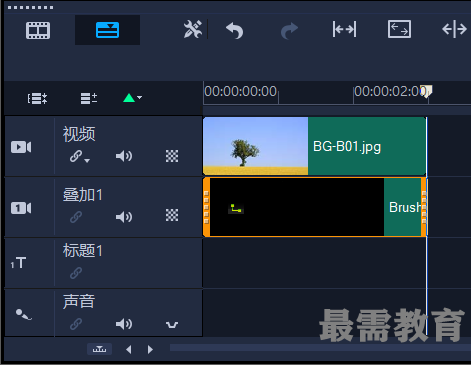471x365 pixels.
Task: Toggle ripple editing link on 叠加1 track
Action: coord(76,217)
